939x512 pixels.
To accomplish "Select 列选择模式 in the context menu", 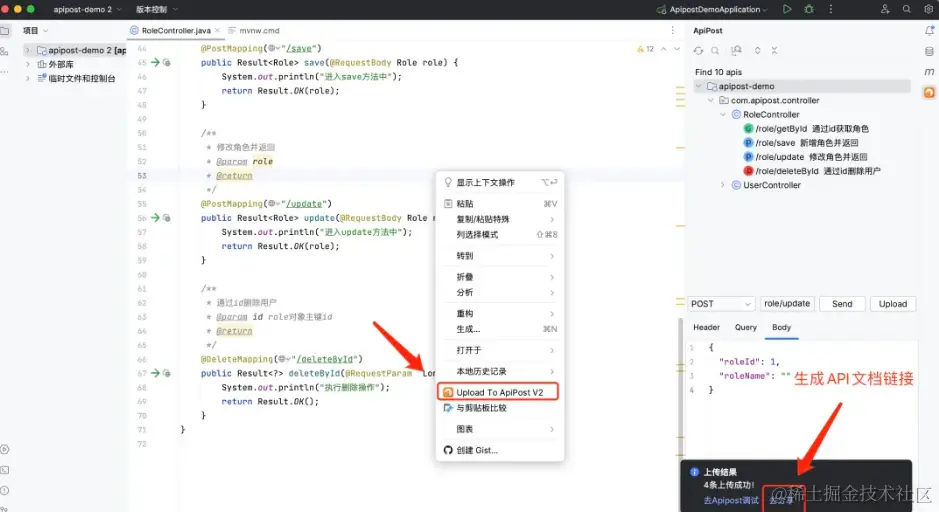I will pos(500,235).
